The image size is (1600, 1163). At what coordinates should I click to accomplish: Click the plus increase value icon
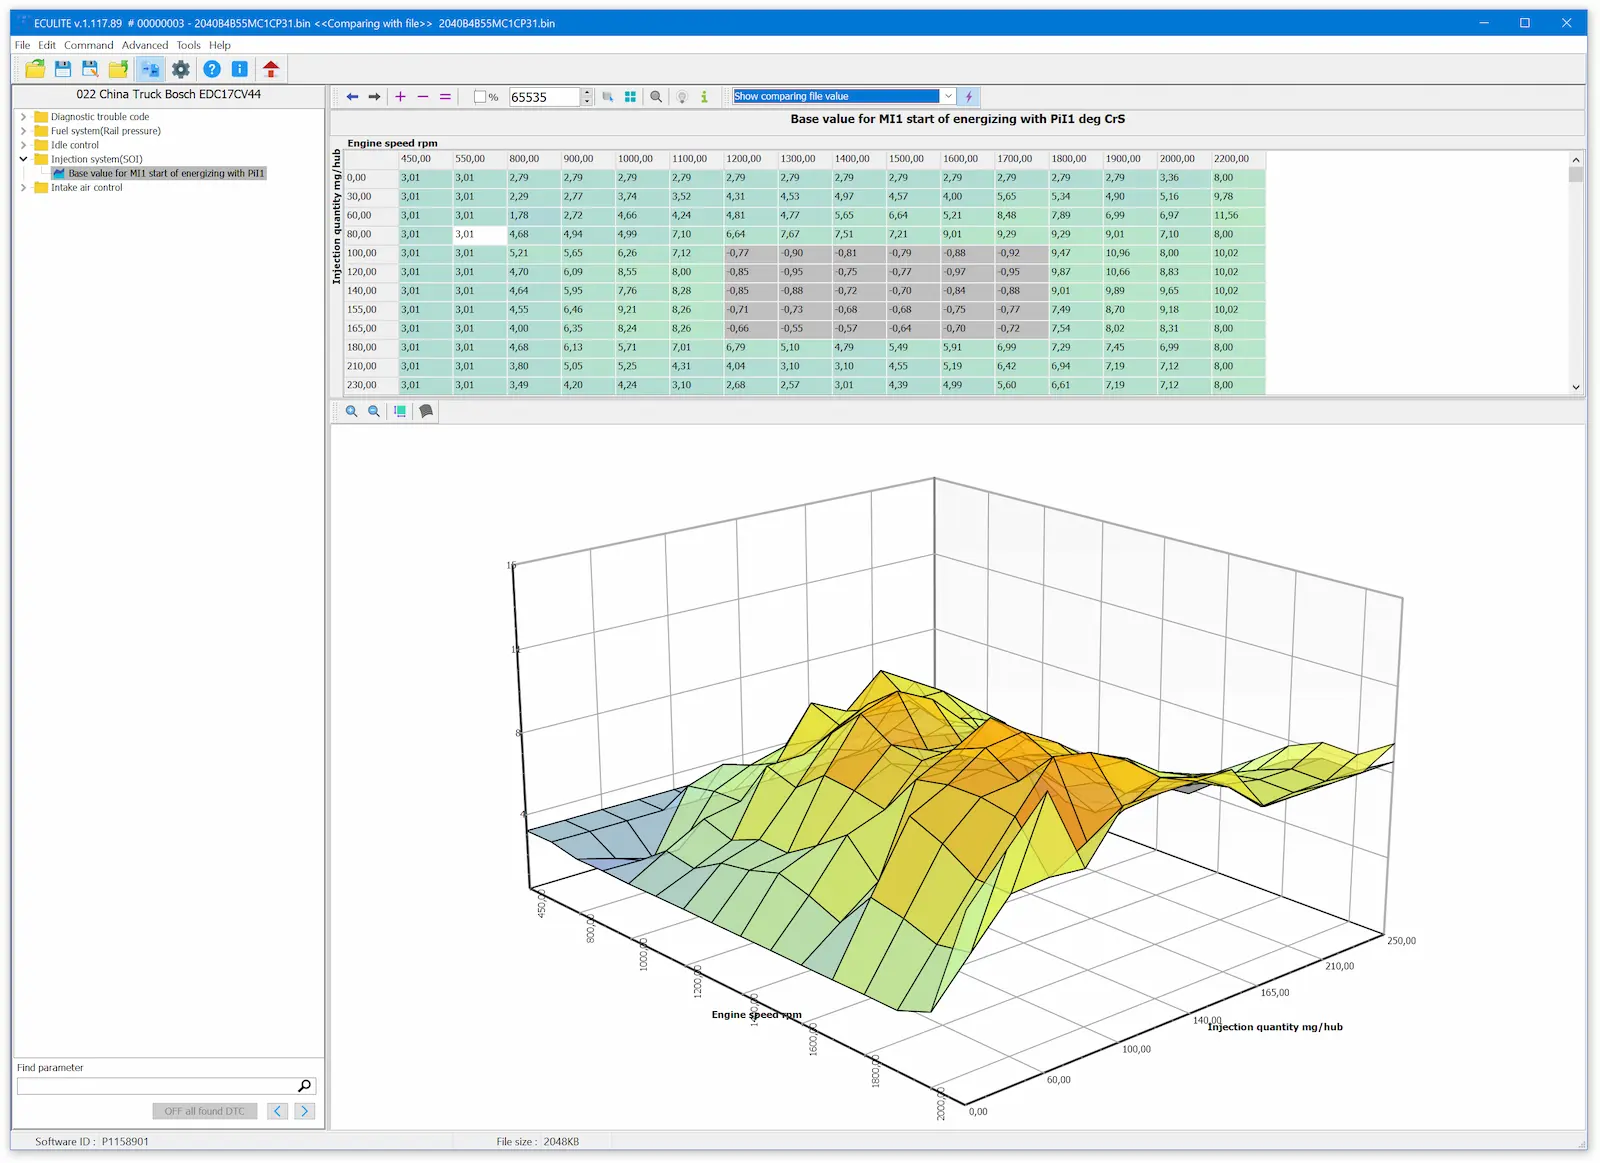pyautogui.click(x=400, y=97)
